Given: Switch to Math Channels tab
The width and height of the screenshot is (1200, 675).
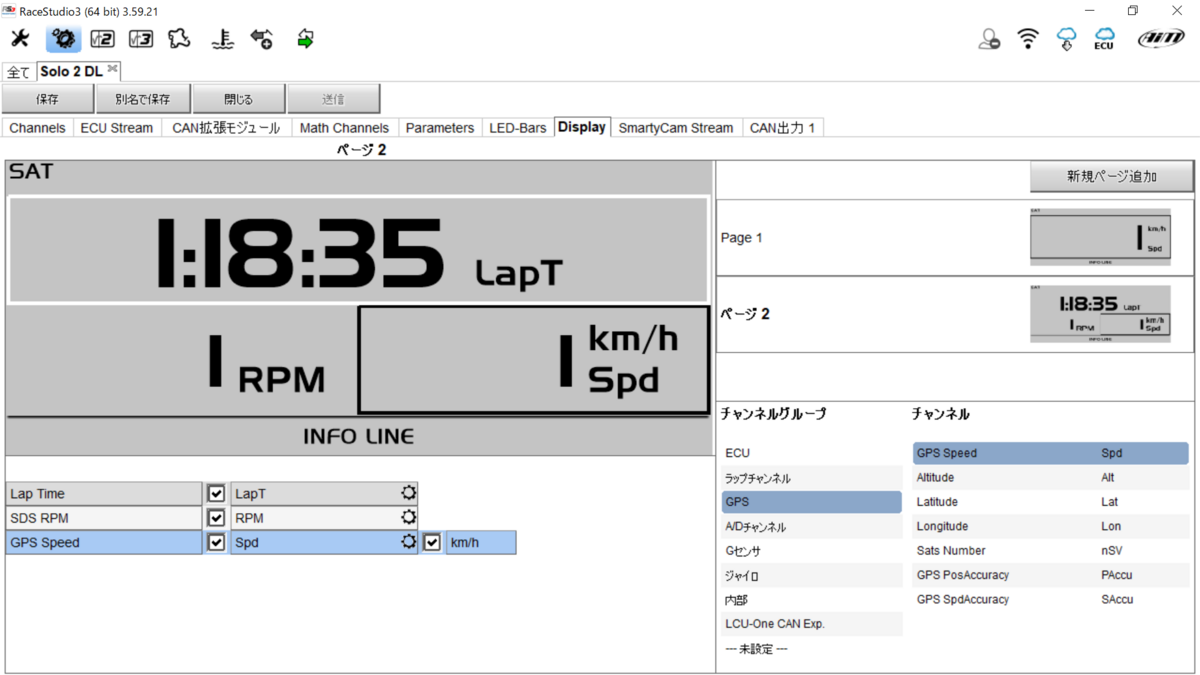Looking at the screenshot, I should coord(344,128).
